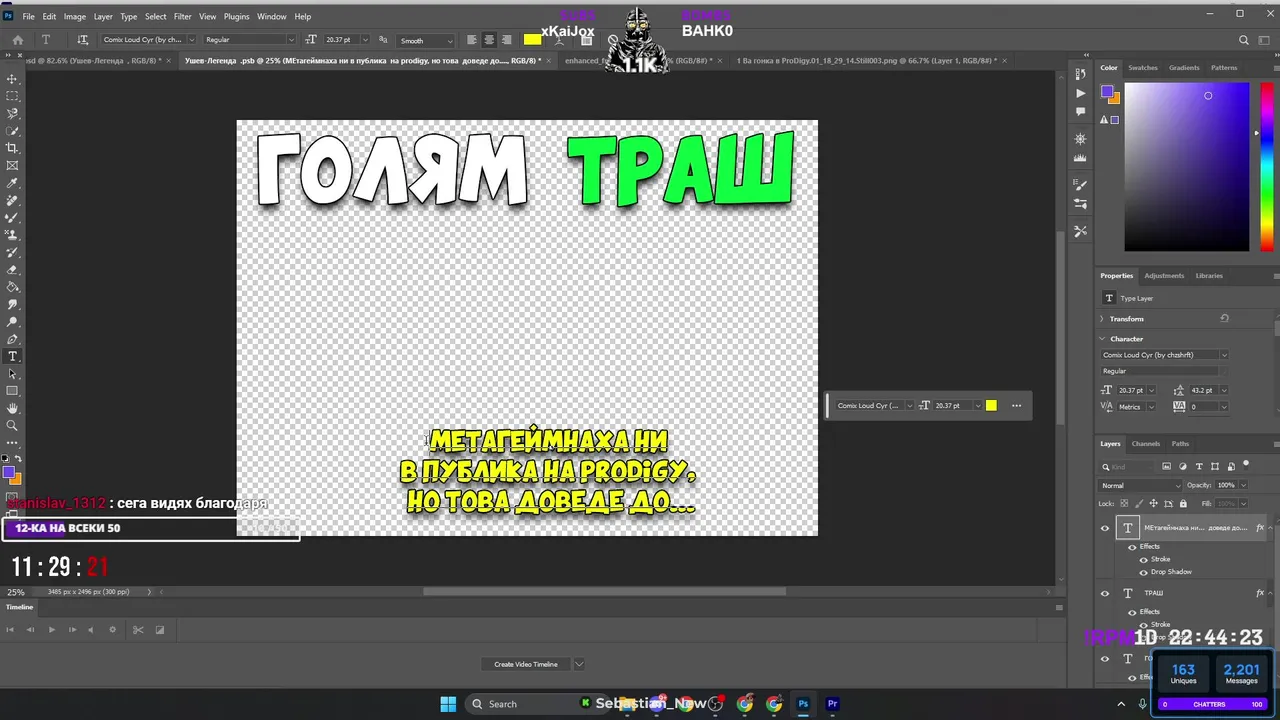Split at playhead scissors in Timeline
Screen dimensions: 1280x720
pyautogui.click(x=138, y=630)
